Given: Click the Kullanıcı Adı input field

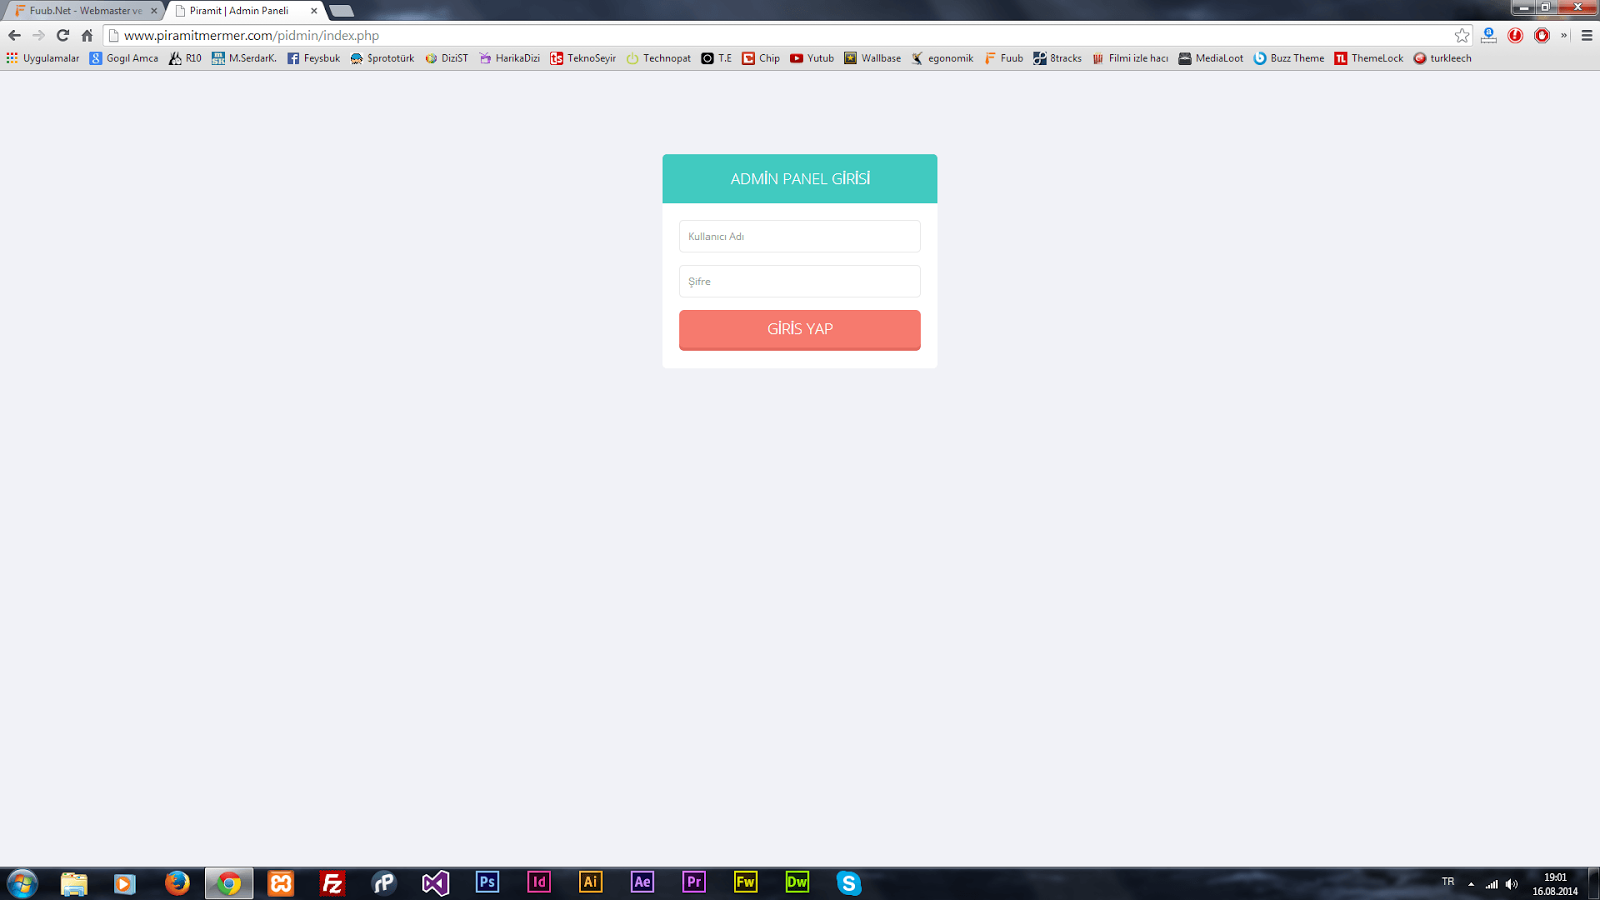Looking at the screenshot, I should point(799,236).
